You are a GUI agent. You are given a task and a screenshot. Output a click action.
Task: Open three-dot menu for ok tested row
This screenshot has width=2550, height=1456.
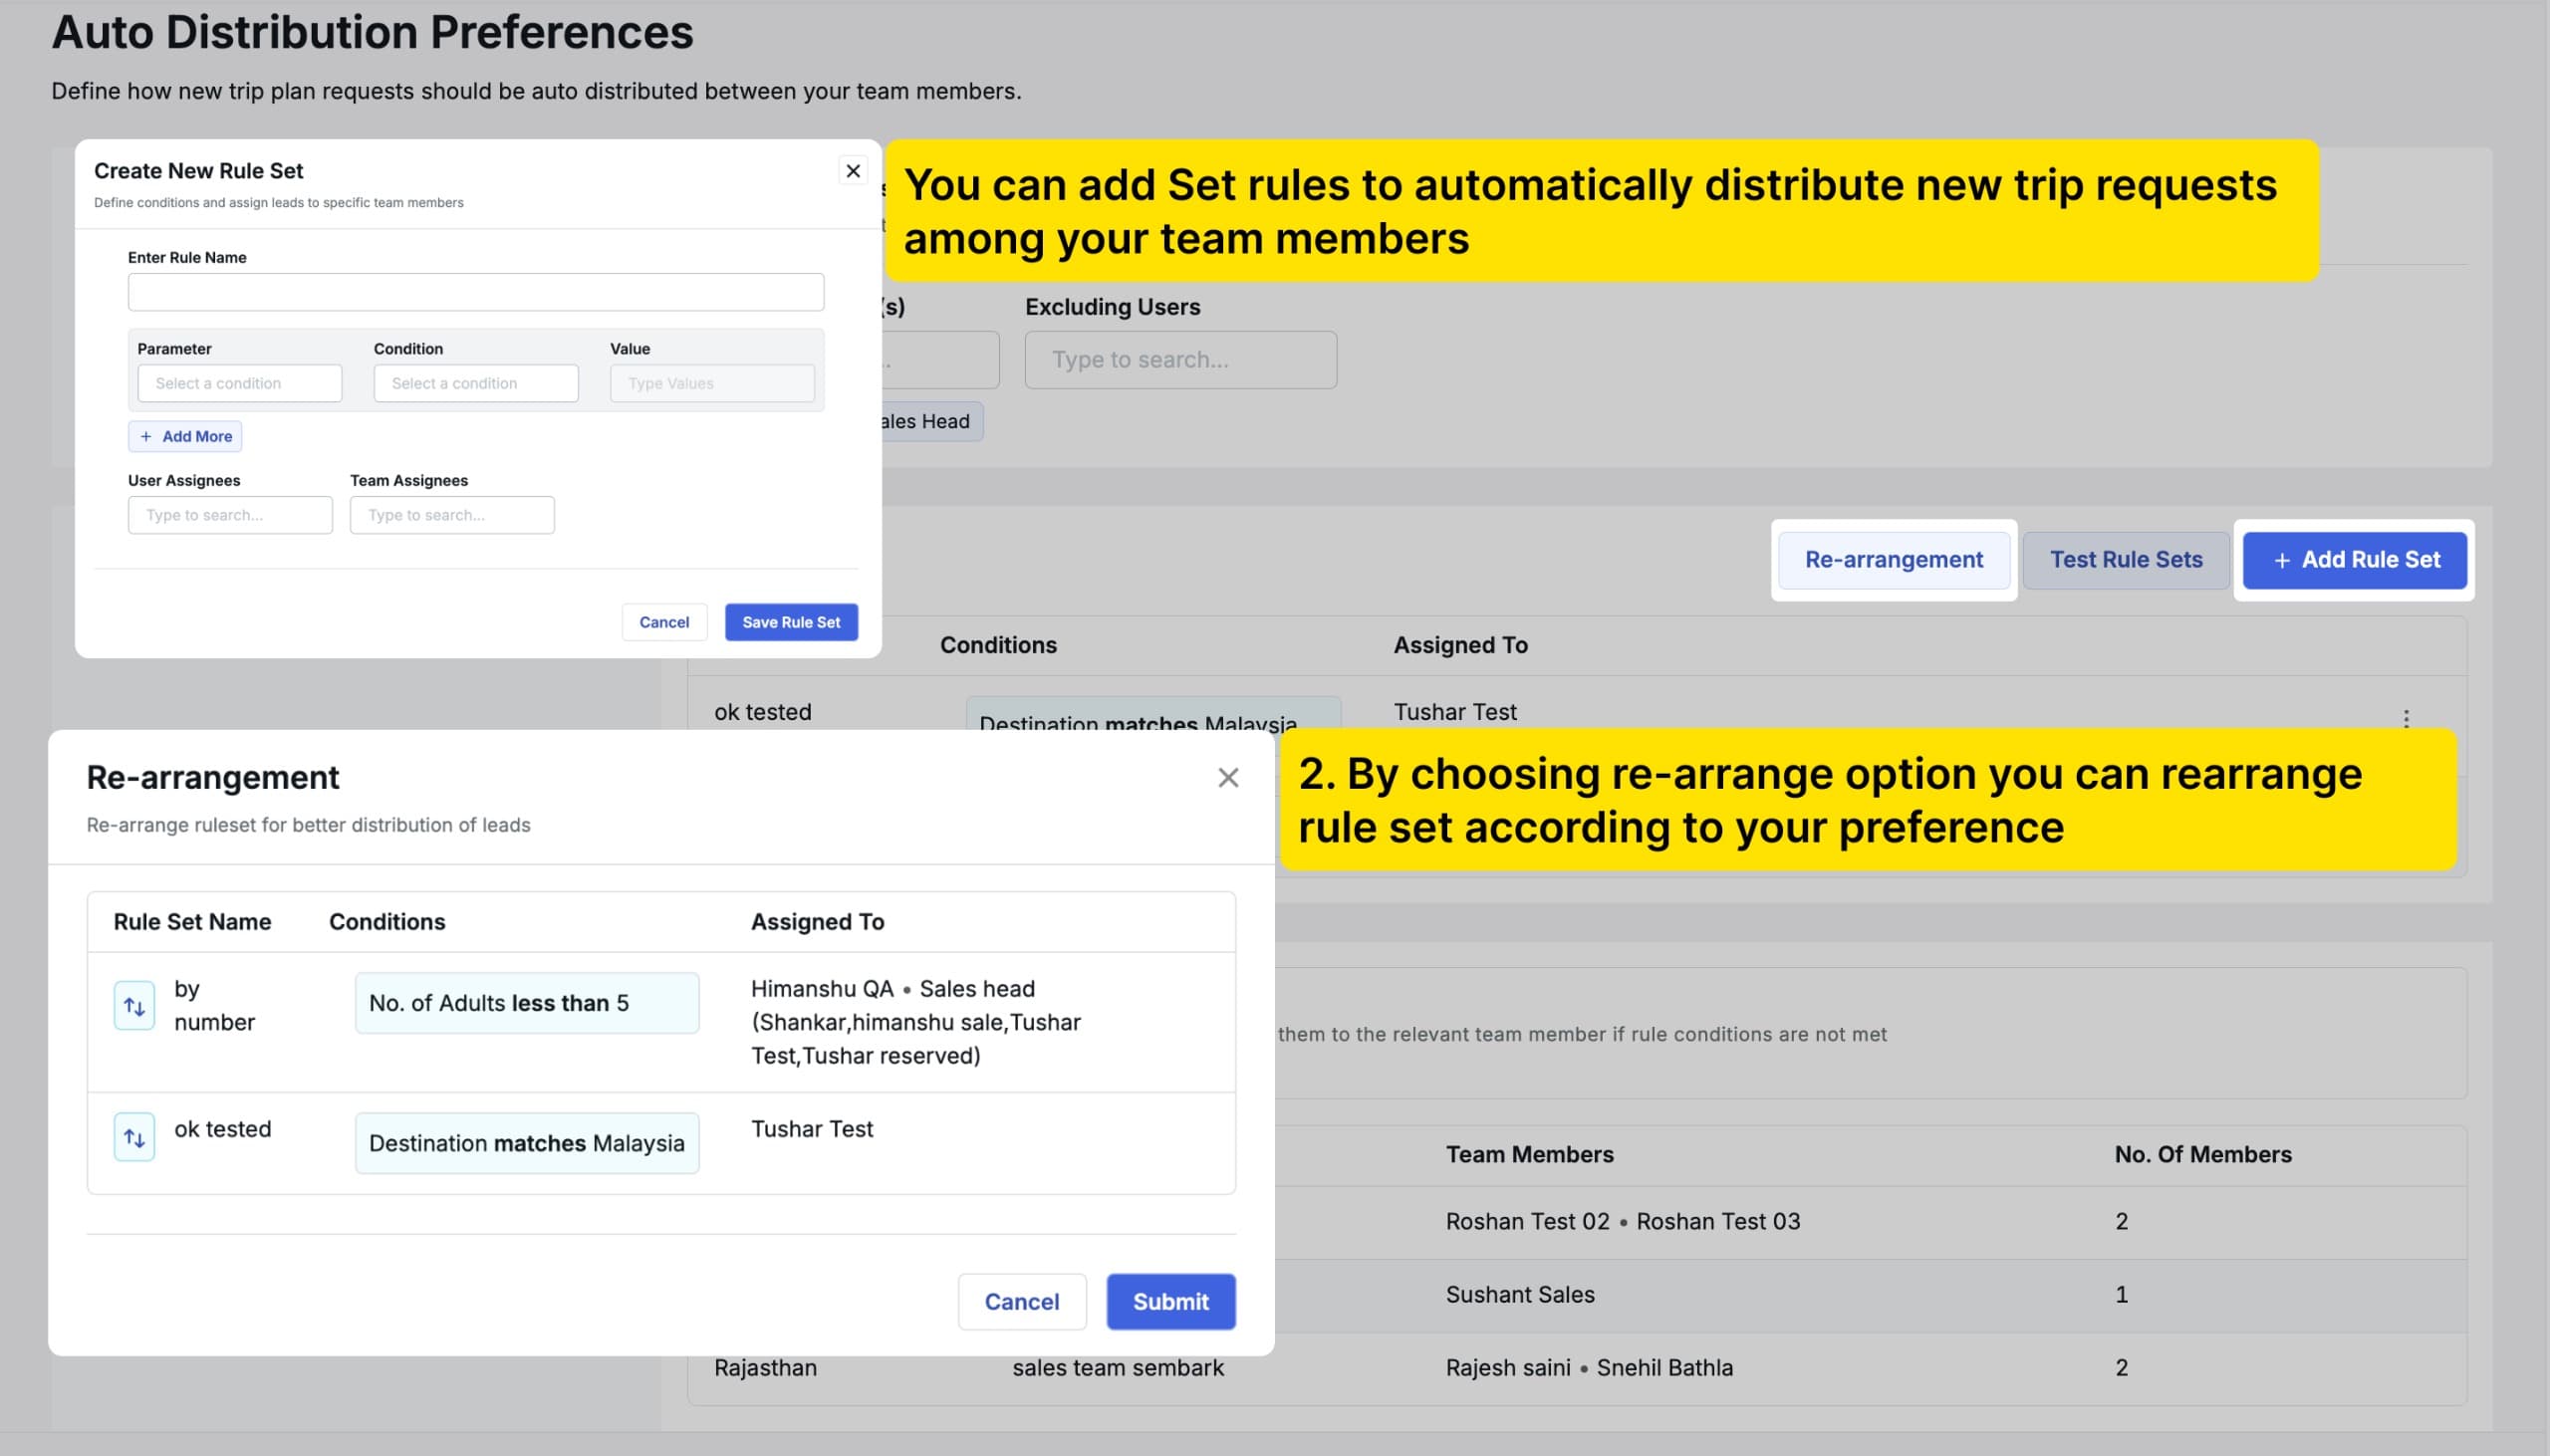[2405, 718]
